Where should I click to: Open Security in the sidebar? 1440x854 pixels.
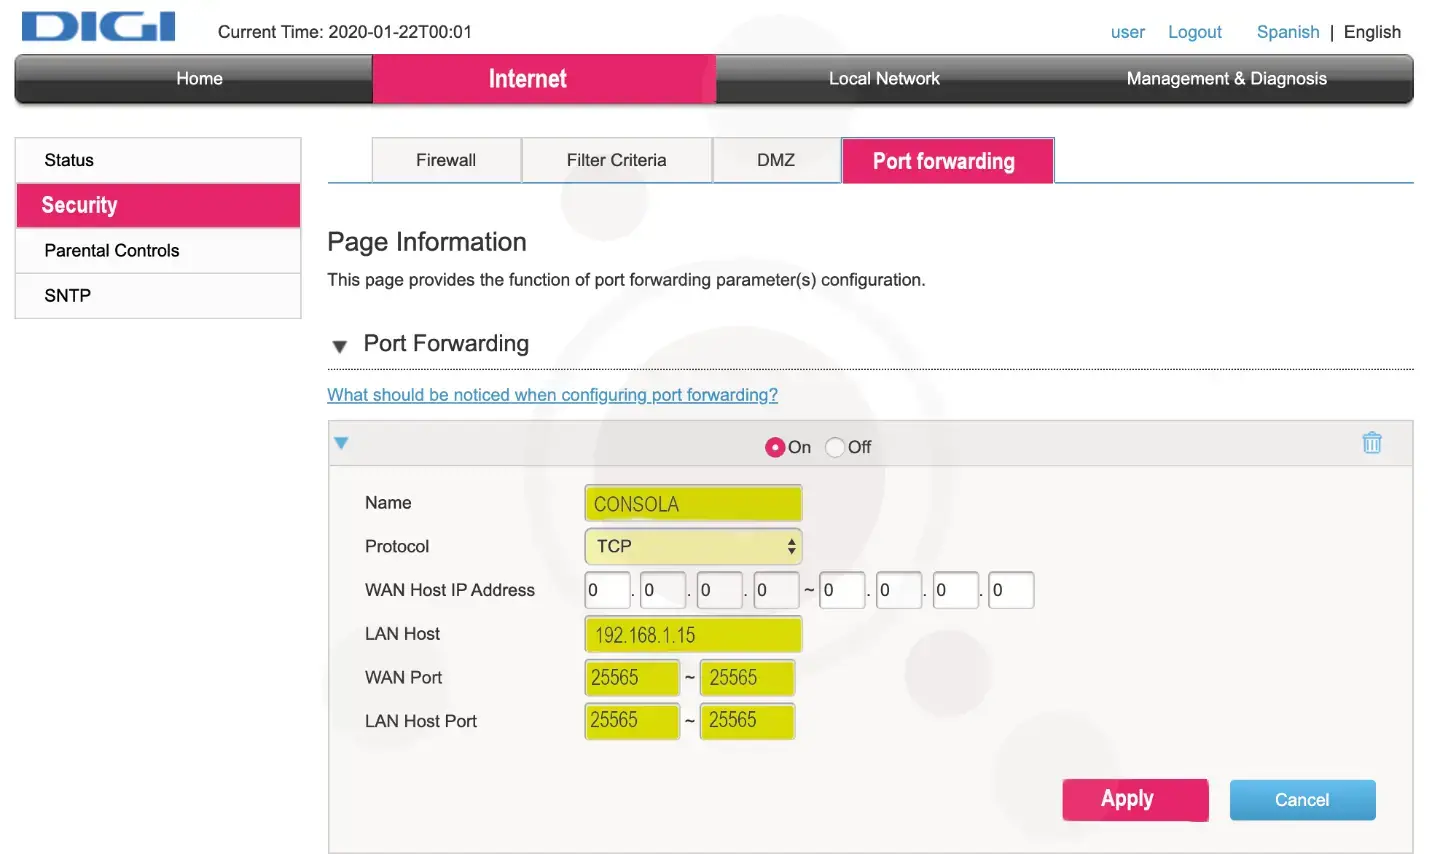click(158, 205)
